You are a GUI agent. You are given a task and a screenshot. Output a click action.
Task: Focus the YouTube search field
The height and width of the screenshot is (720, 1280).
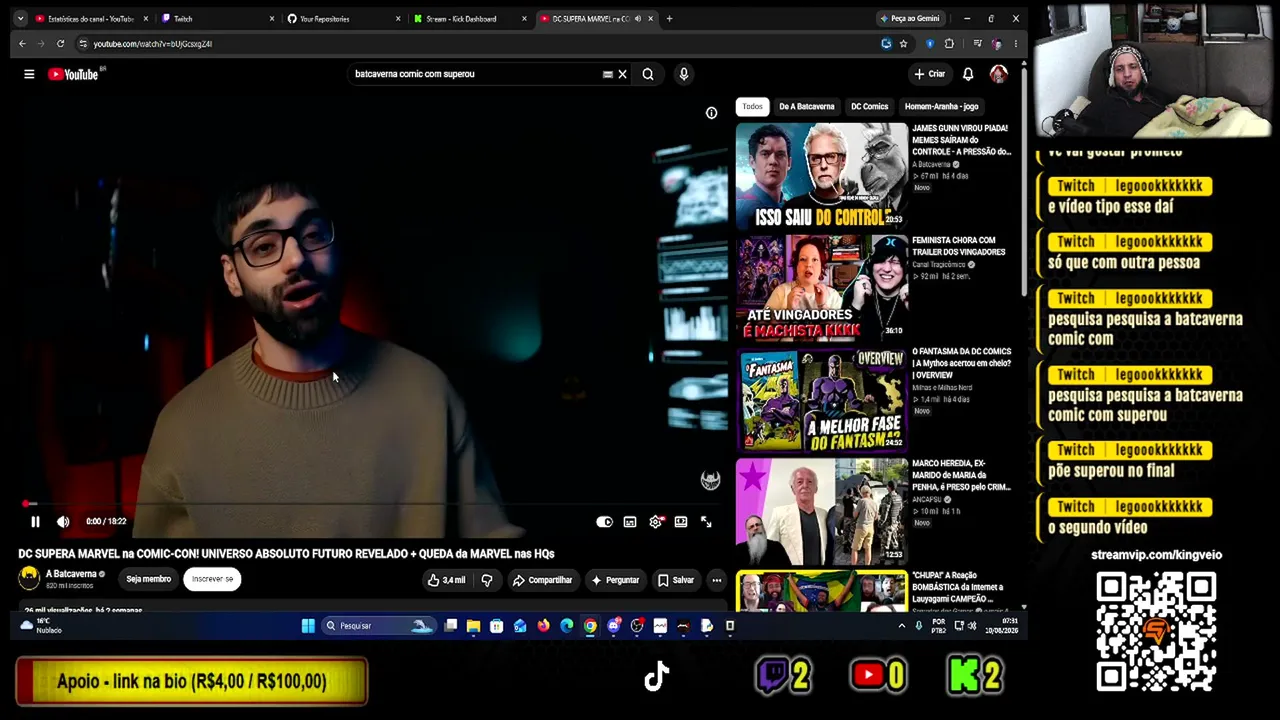click(x=475, y=74)
